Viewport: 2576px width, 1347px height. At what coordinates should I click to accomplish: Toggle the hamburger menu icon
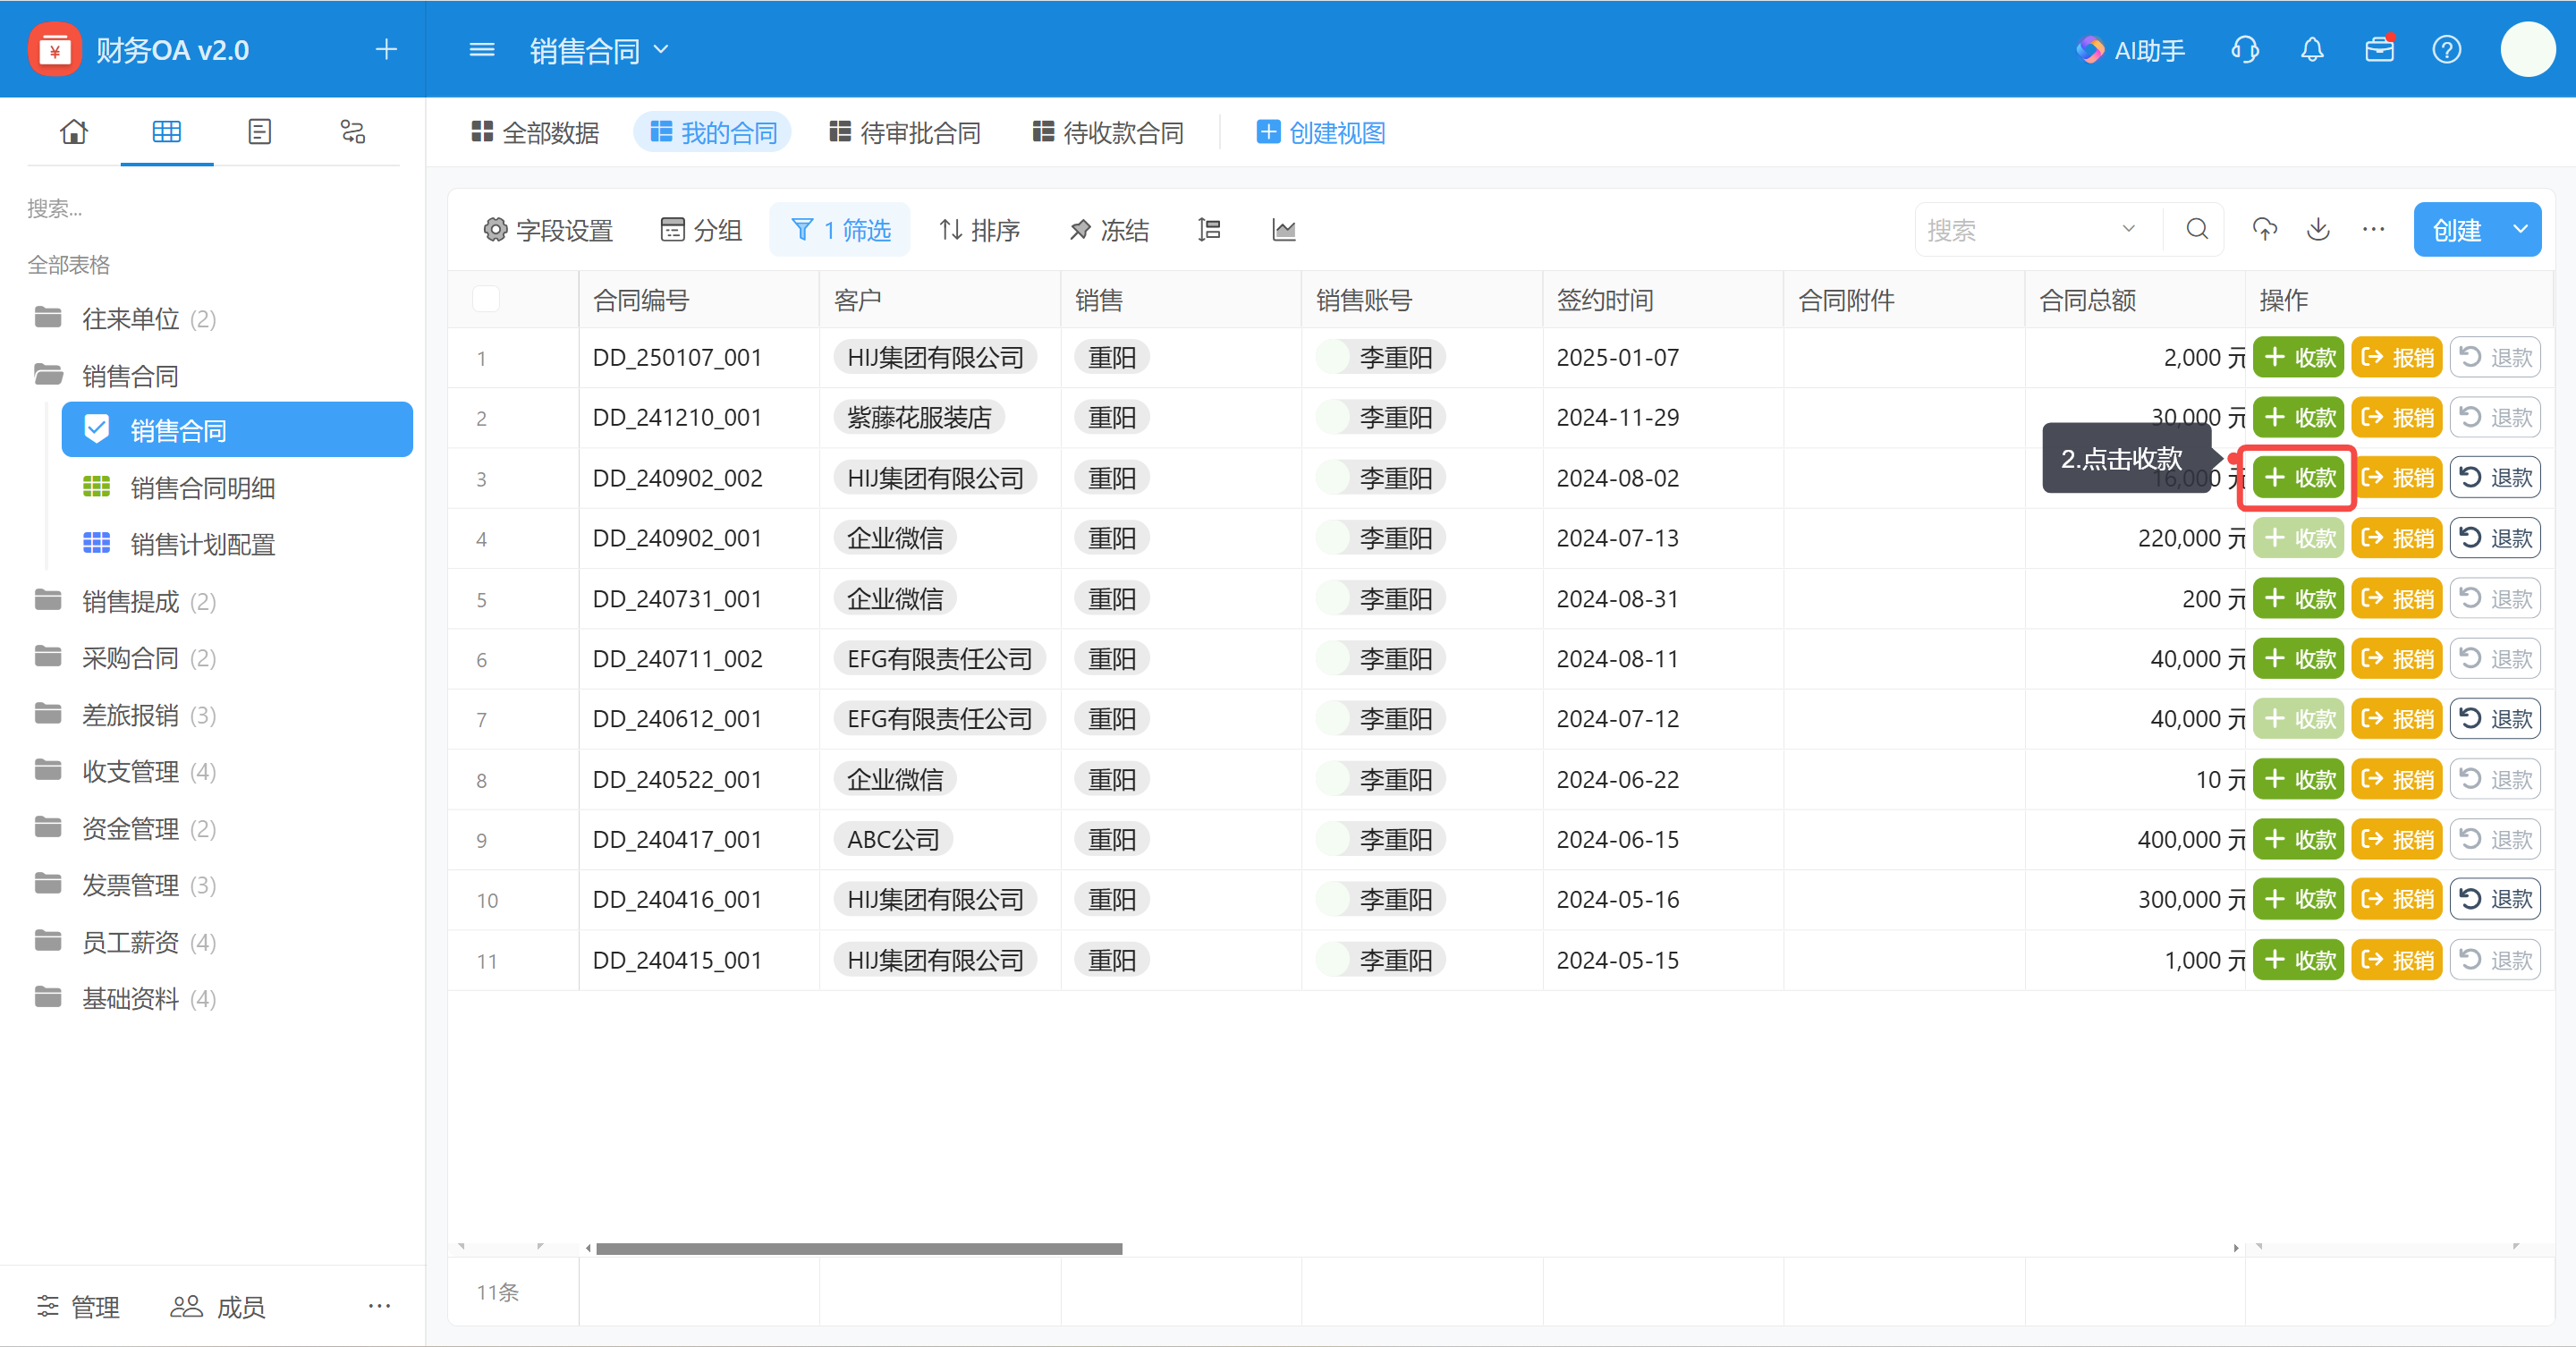pyautogui.click(x=482, y=49)
